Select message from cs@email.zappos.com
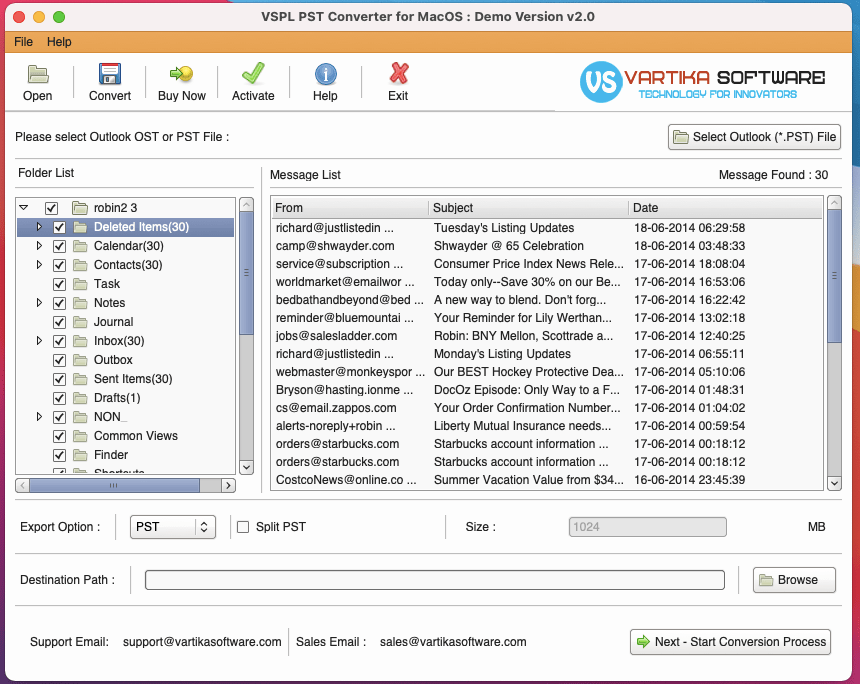The image size is (860, 684). coord(547,408)
